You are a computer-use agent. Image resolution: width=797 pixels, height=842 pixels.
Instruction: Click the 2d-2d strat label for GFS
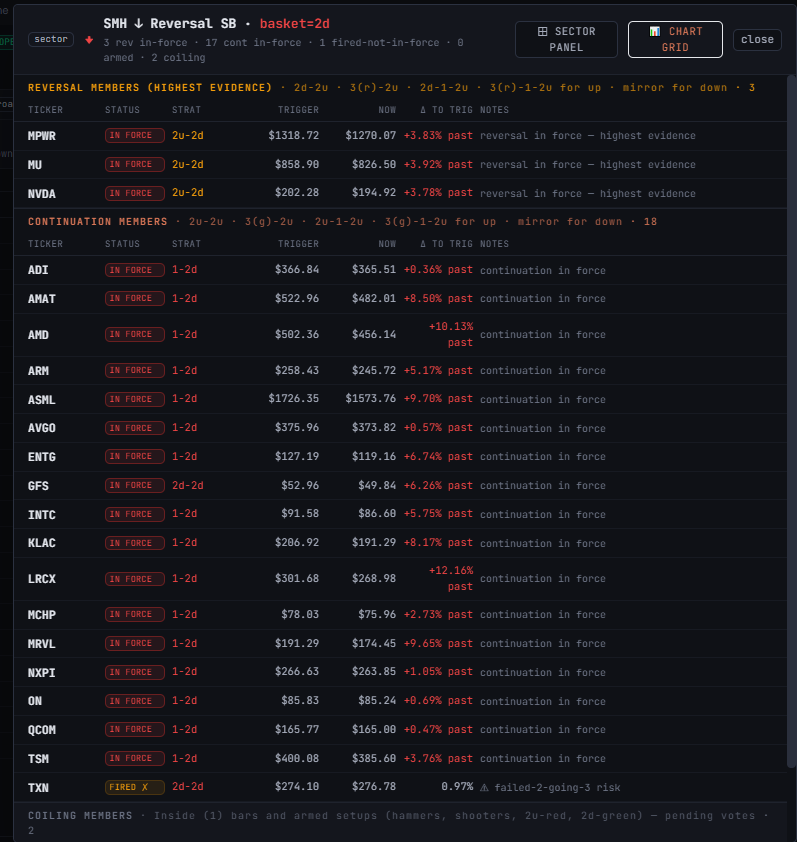pos(188,485)
